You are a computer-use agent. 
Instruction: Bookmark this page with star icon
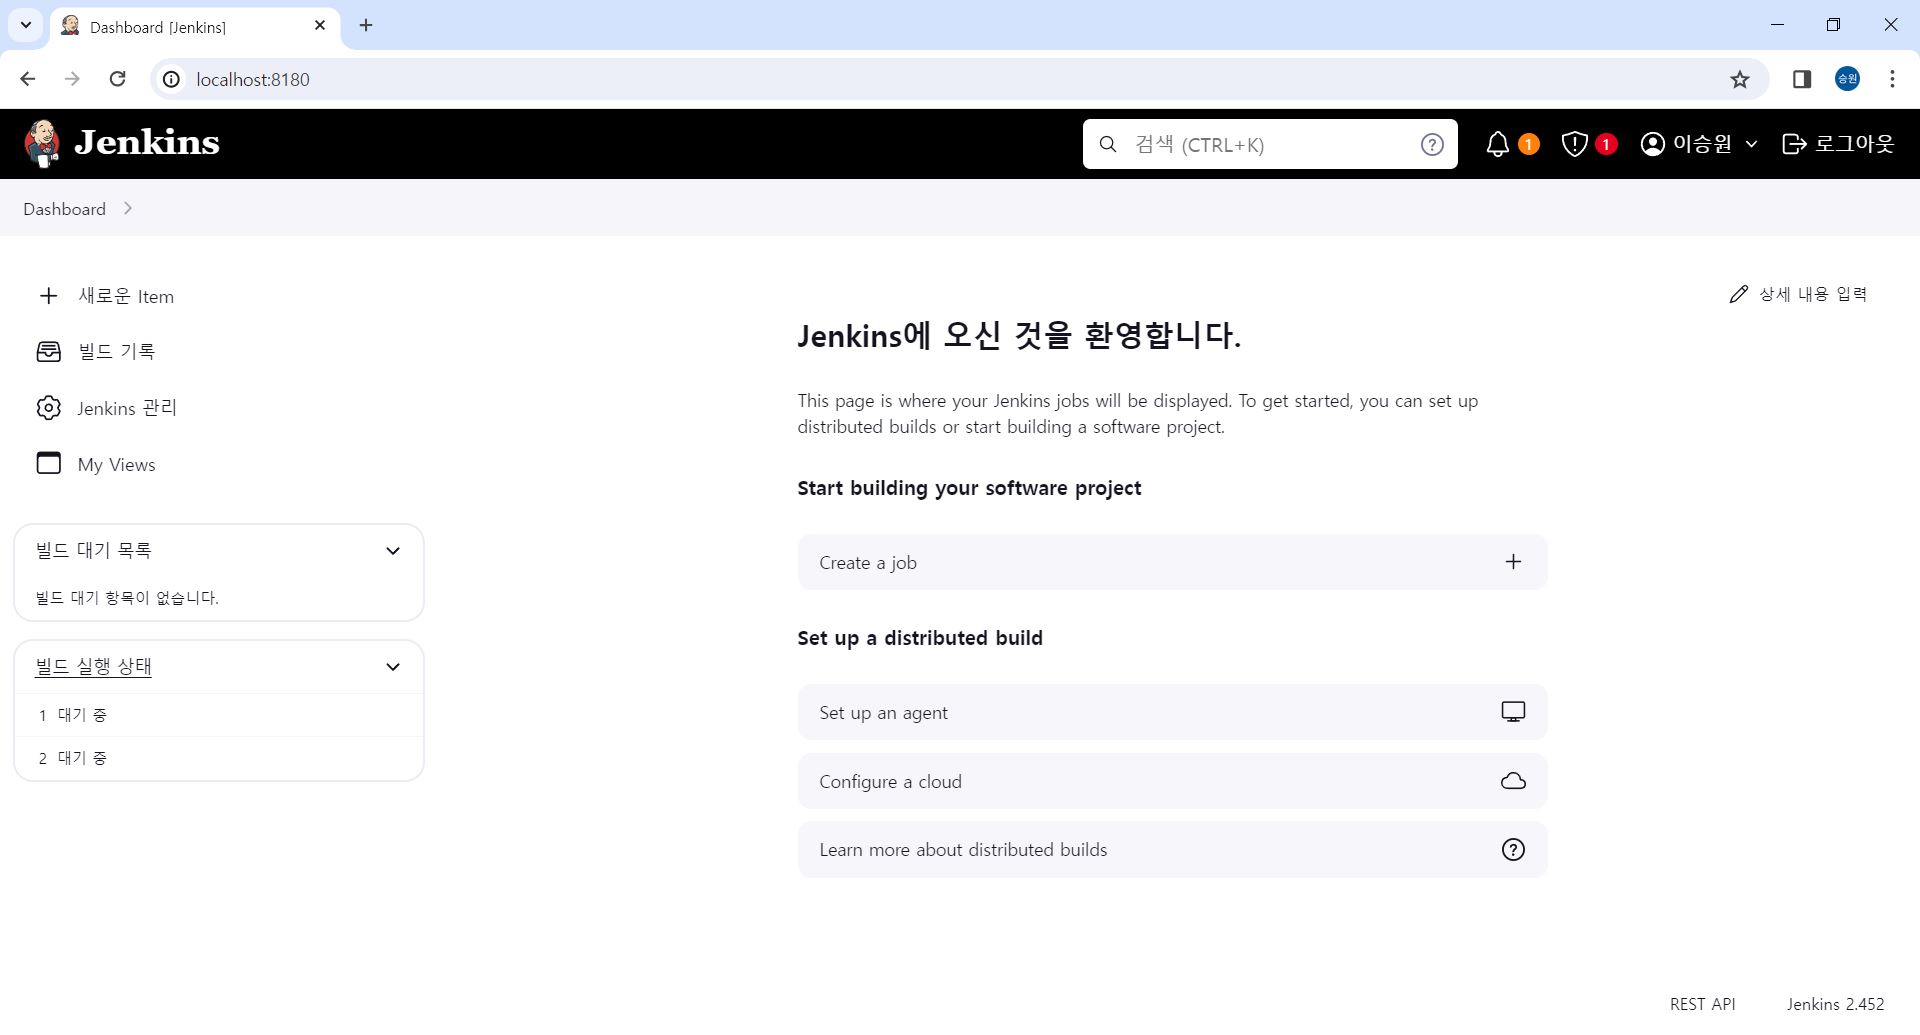click(x=1740, y=79)
